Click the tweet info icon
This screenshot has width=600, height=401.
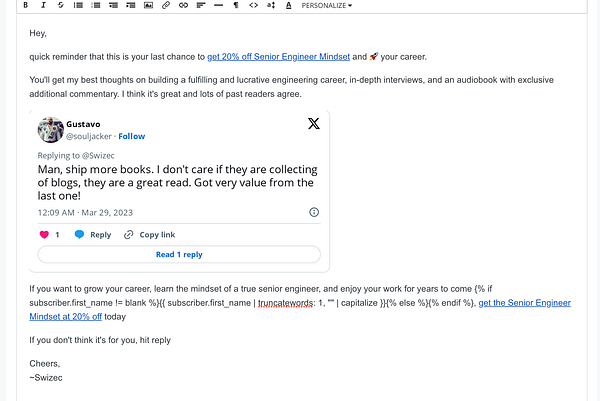tap(314, 212)
